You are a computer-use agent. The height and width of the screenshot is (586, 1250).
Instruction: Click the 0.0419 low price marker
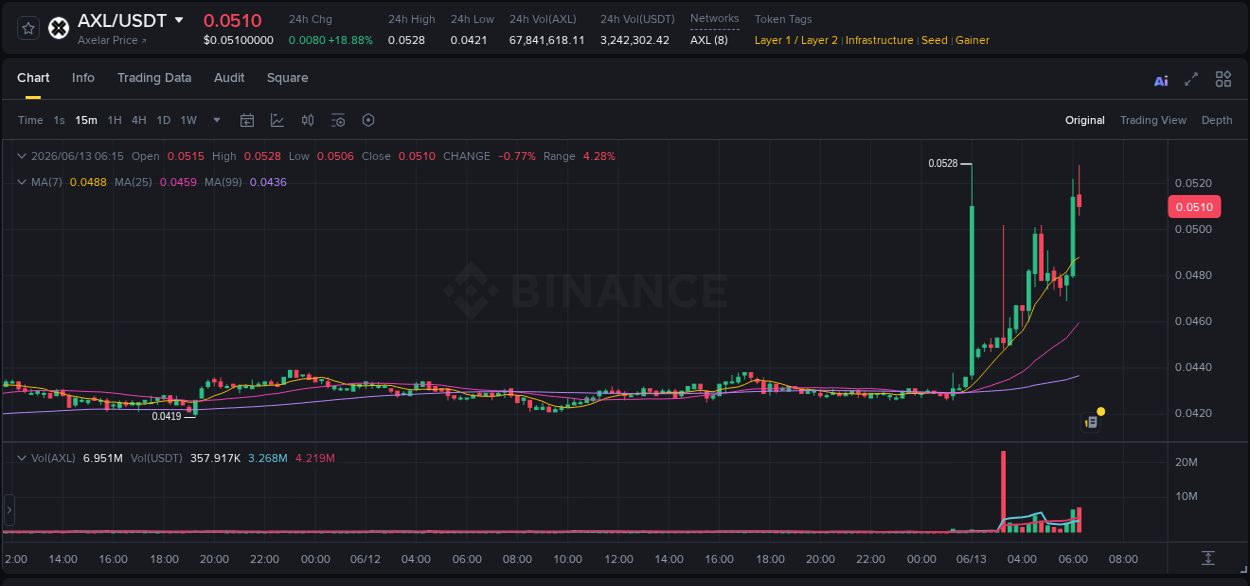pyautogui.click(x=166, y=416)
